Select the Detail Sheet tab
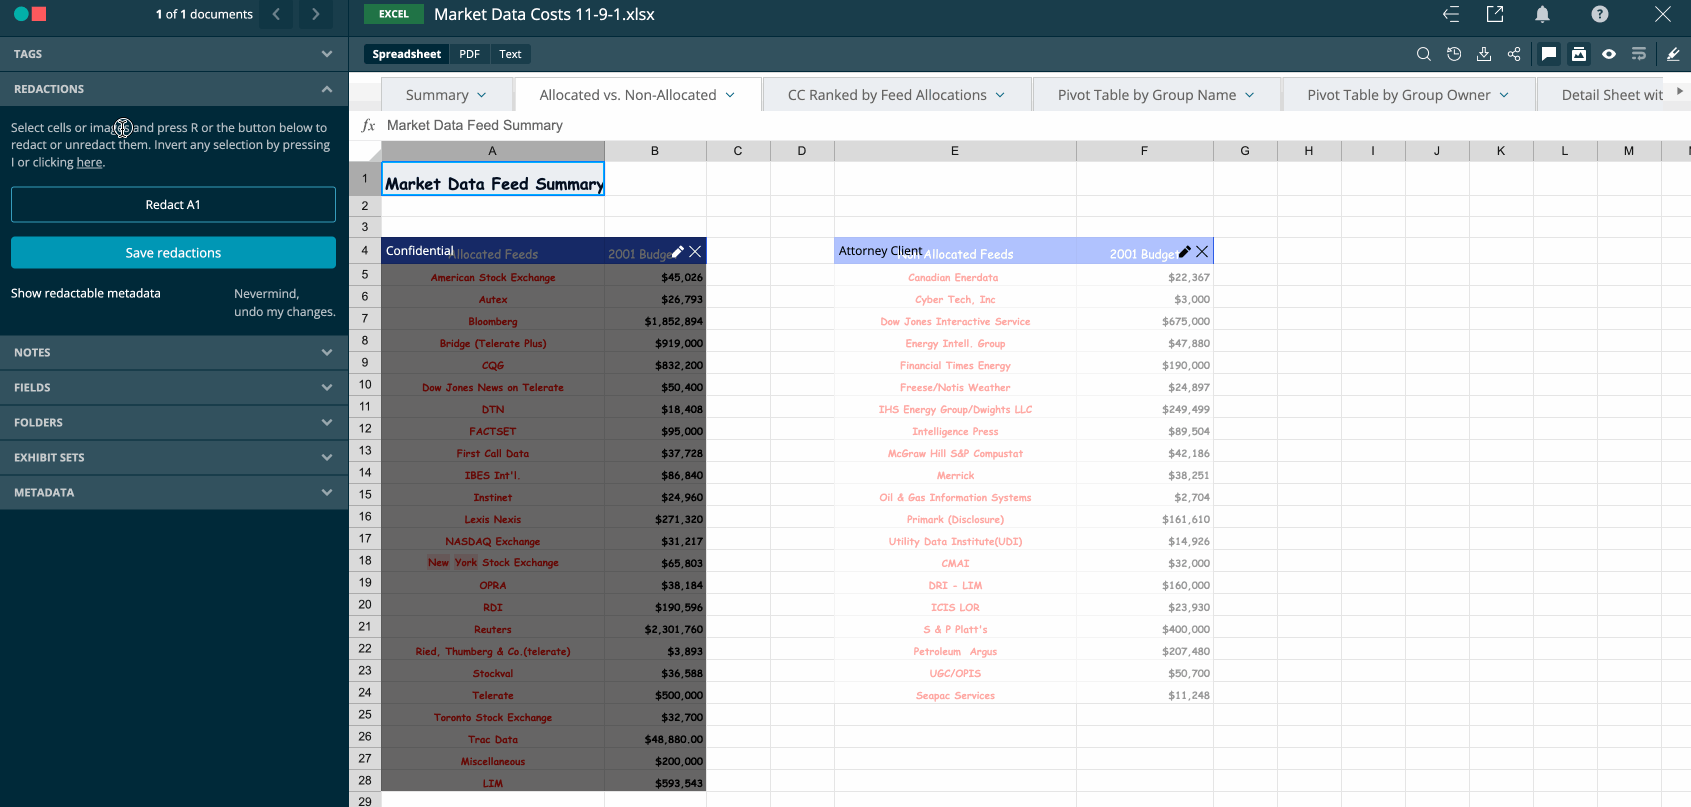 click(1612, 95)
